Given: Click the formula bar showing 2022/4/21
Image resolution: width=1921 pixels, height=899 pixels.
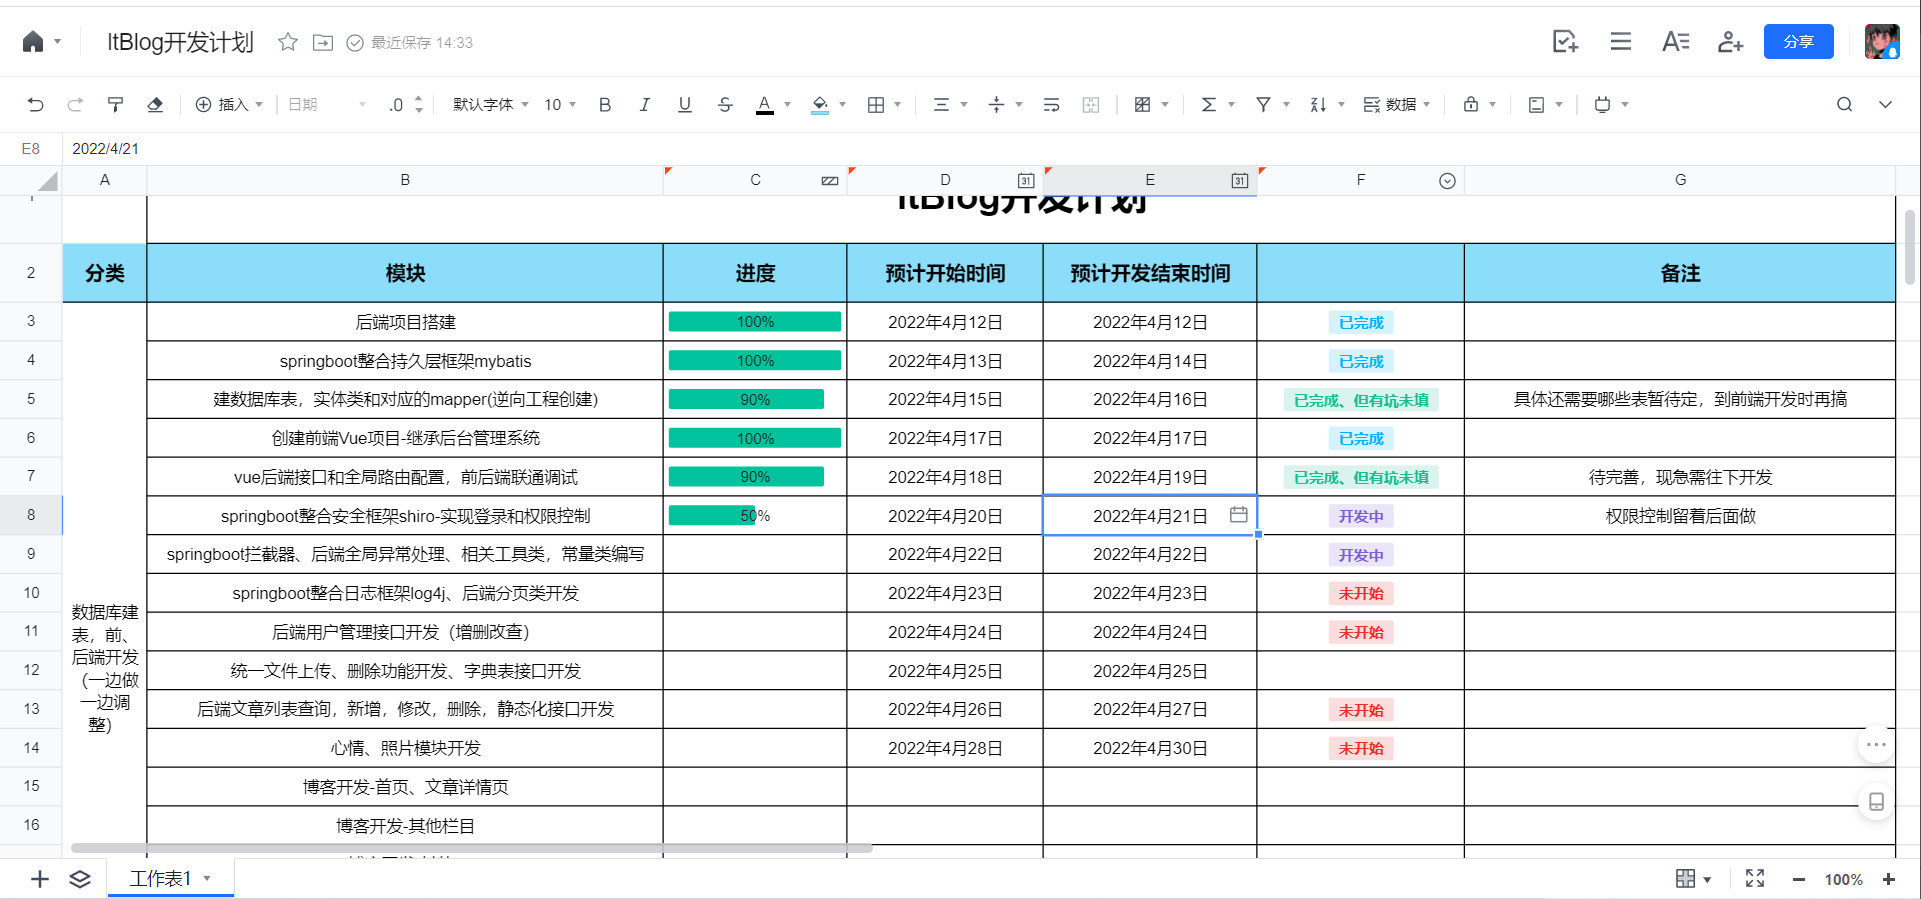Looking at the screenshot, I should tap(990, 148).
